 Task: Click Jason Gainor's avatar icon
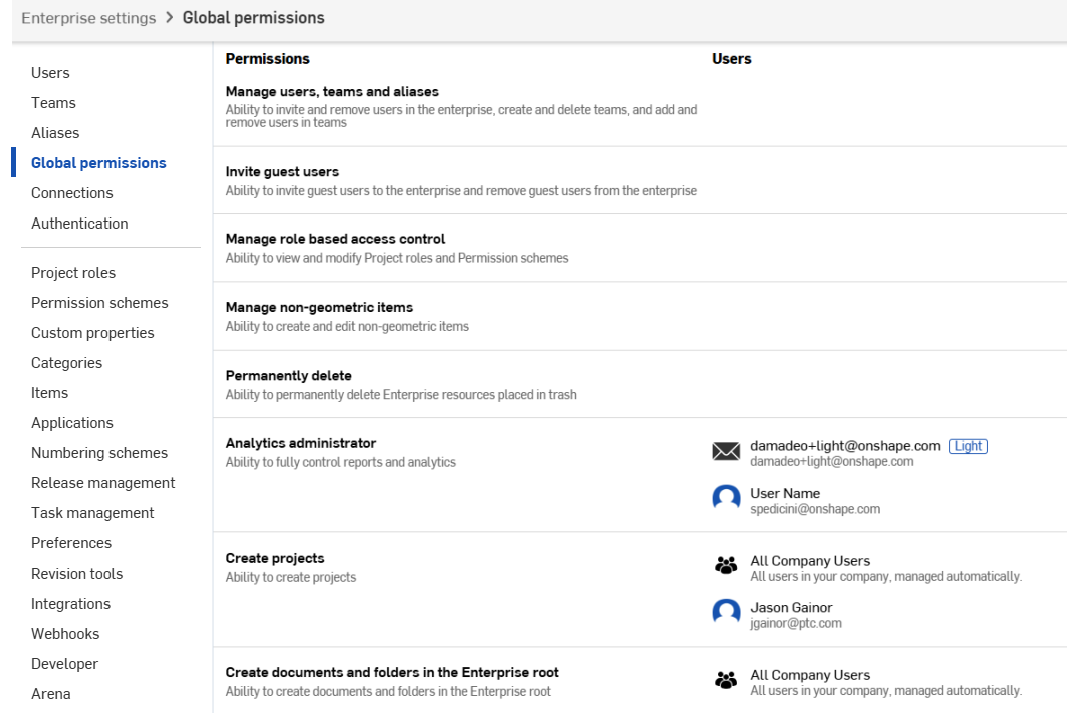pyautogui.click(x=726, y=614)
